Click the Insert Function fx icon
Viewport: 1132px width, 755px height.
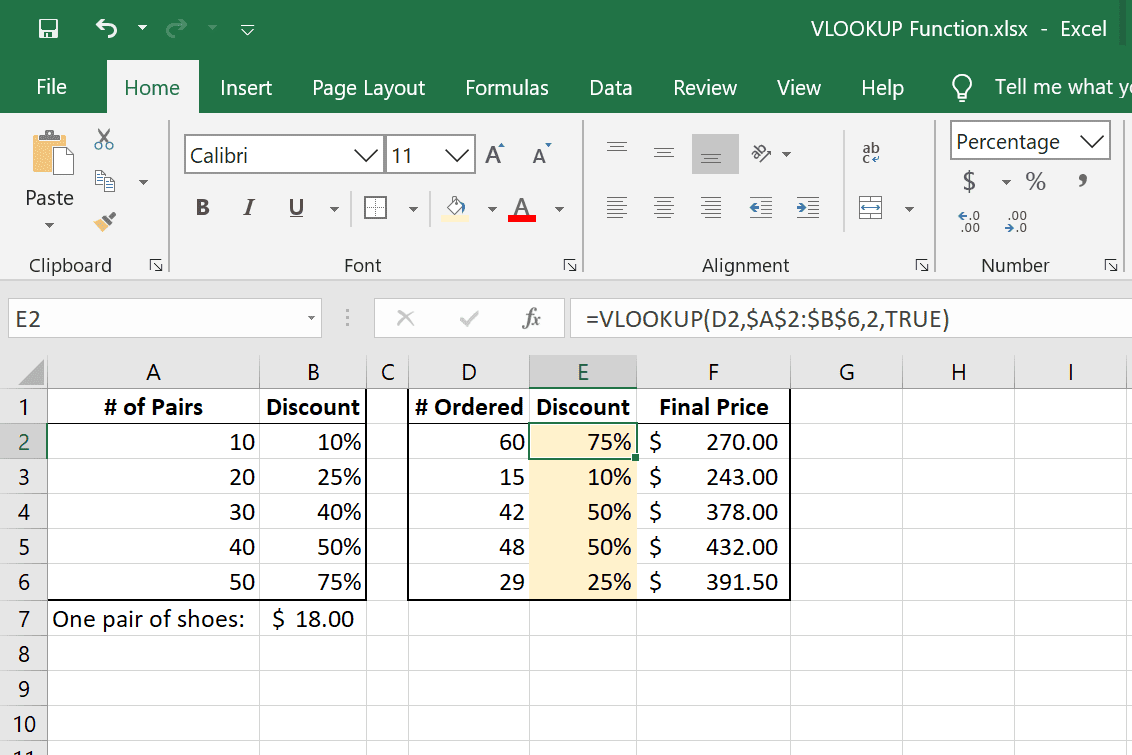(x=531, y=318)
